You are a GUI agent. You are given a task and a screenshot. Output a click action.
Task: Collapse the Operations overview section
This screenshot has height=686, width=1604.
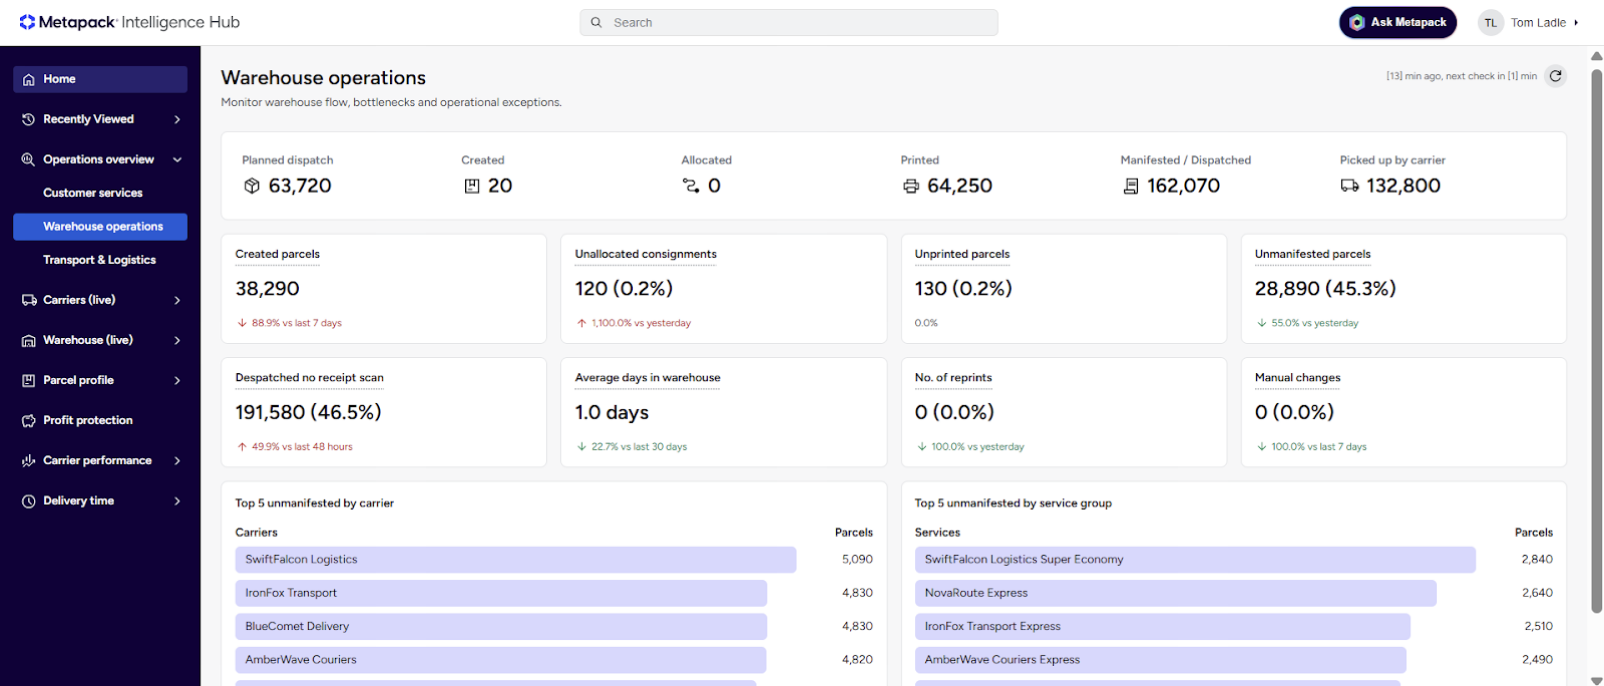point(177,159)
